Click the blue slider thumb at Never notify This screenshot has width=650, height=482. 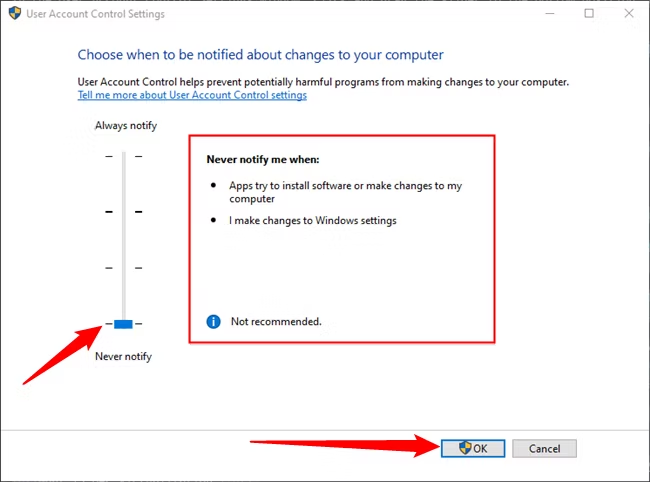(123, 323)
